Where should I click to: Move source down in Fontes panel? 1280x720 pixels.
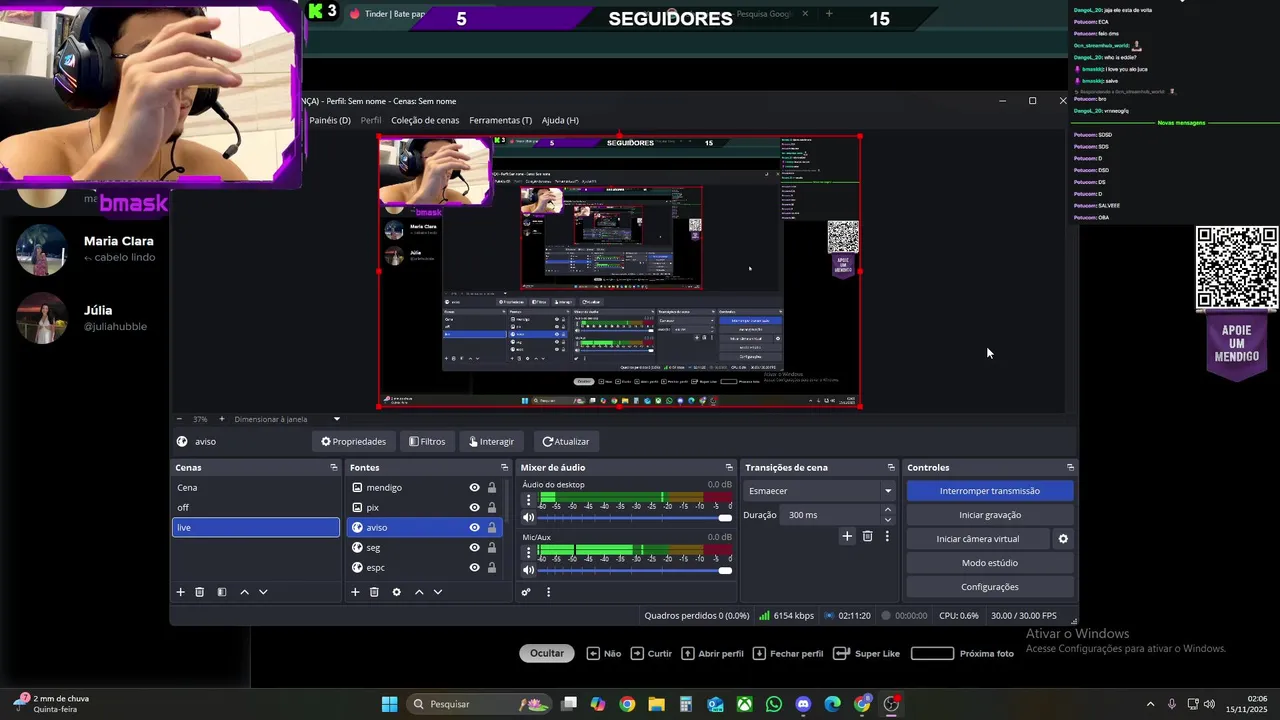click(x=437, y=592)
